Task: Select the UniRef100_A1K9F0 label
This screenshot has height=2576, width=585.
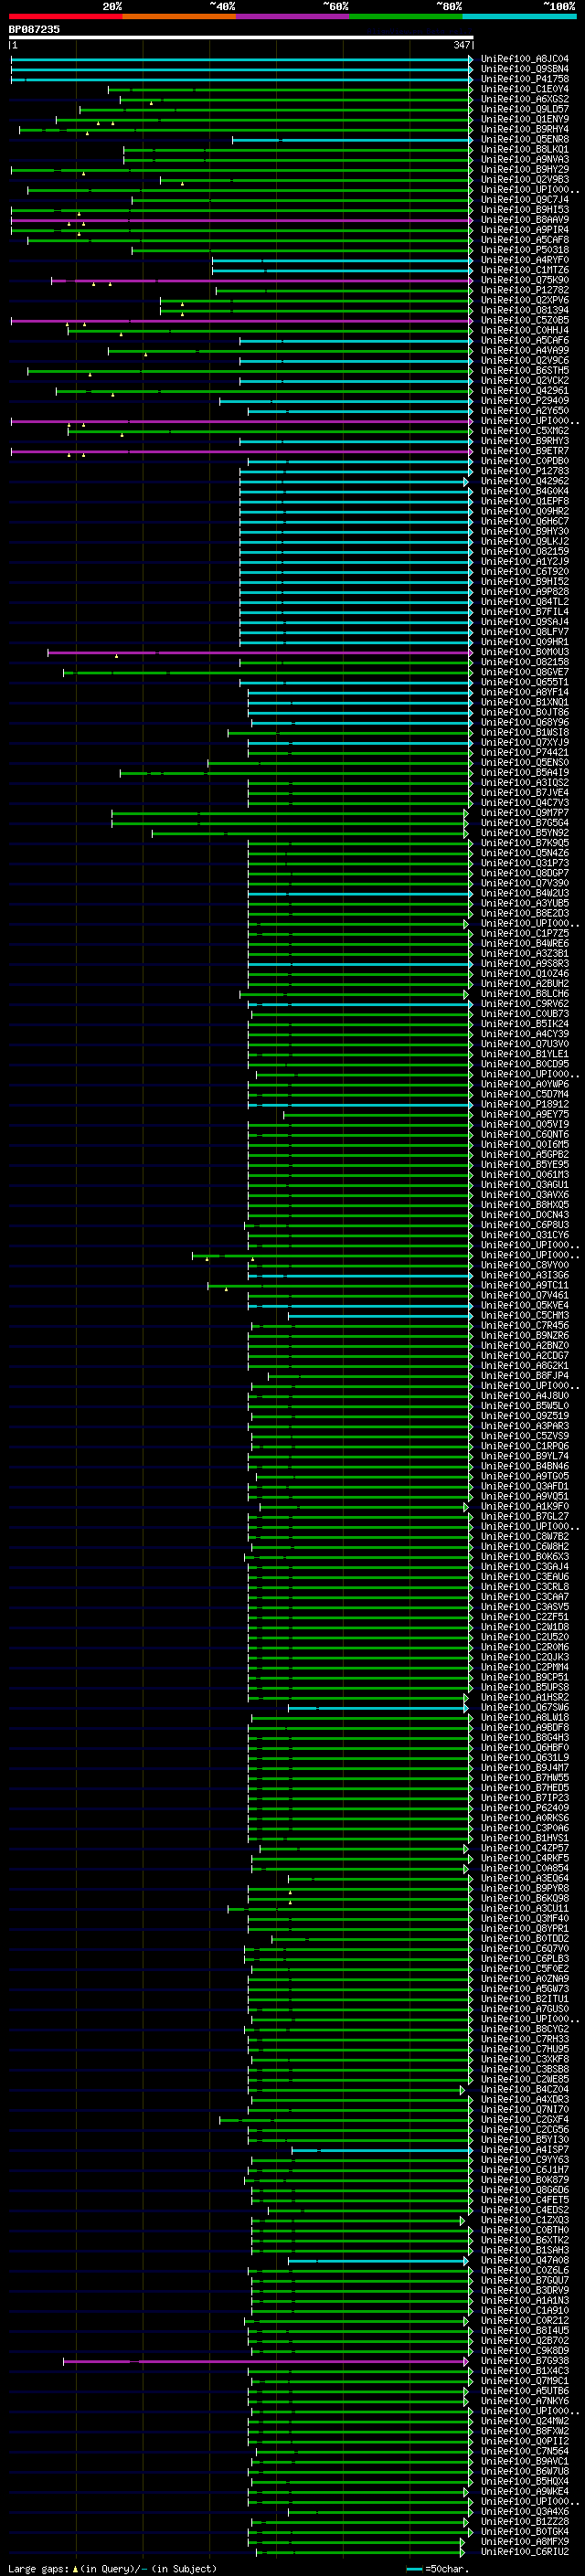Action: 525,1506
